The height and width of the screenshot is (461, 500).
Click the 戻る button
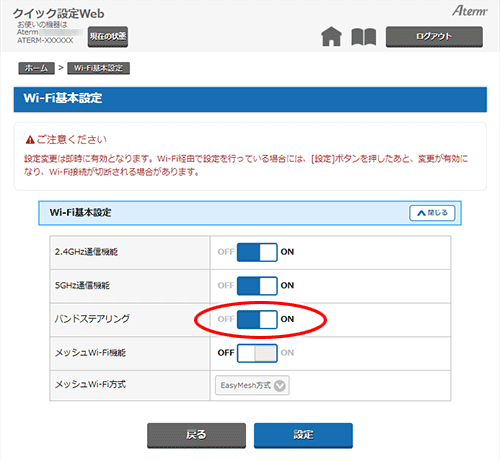[x=196, y=435]
